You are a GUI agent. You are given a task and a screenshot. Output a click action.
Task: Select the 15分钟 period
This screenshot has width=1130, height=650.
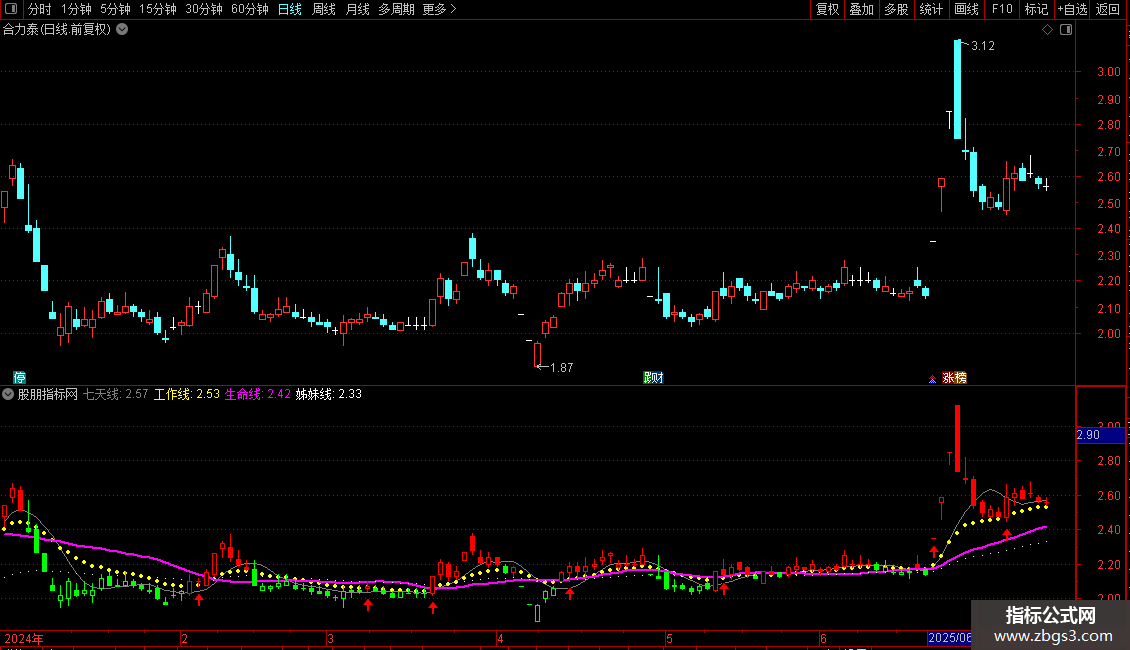click(158, 9)
